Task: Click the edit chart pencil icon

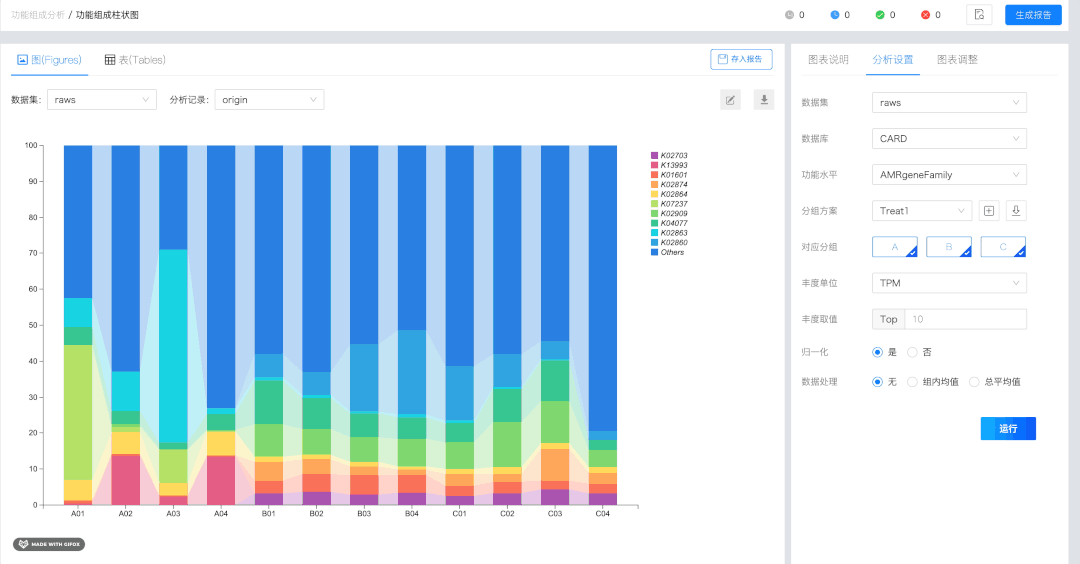Action: coord(730,100)
